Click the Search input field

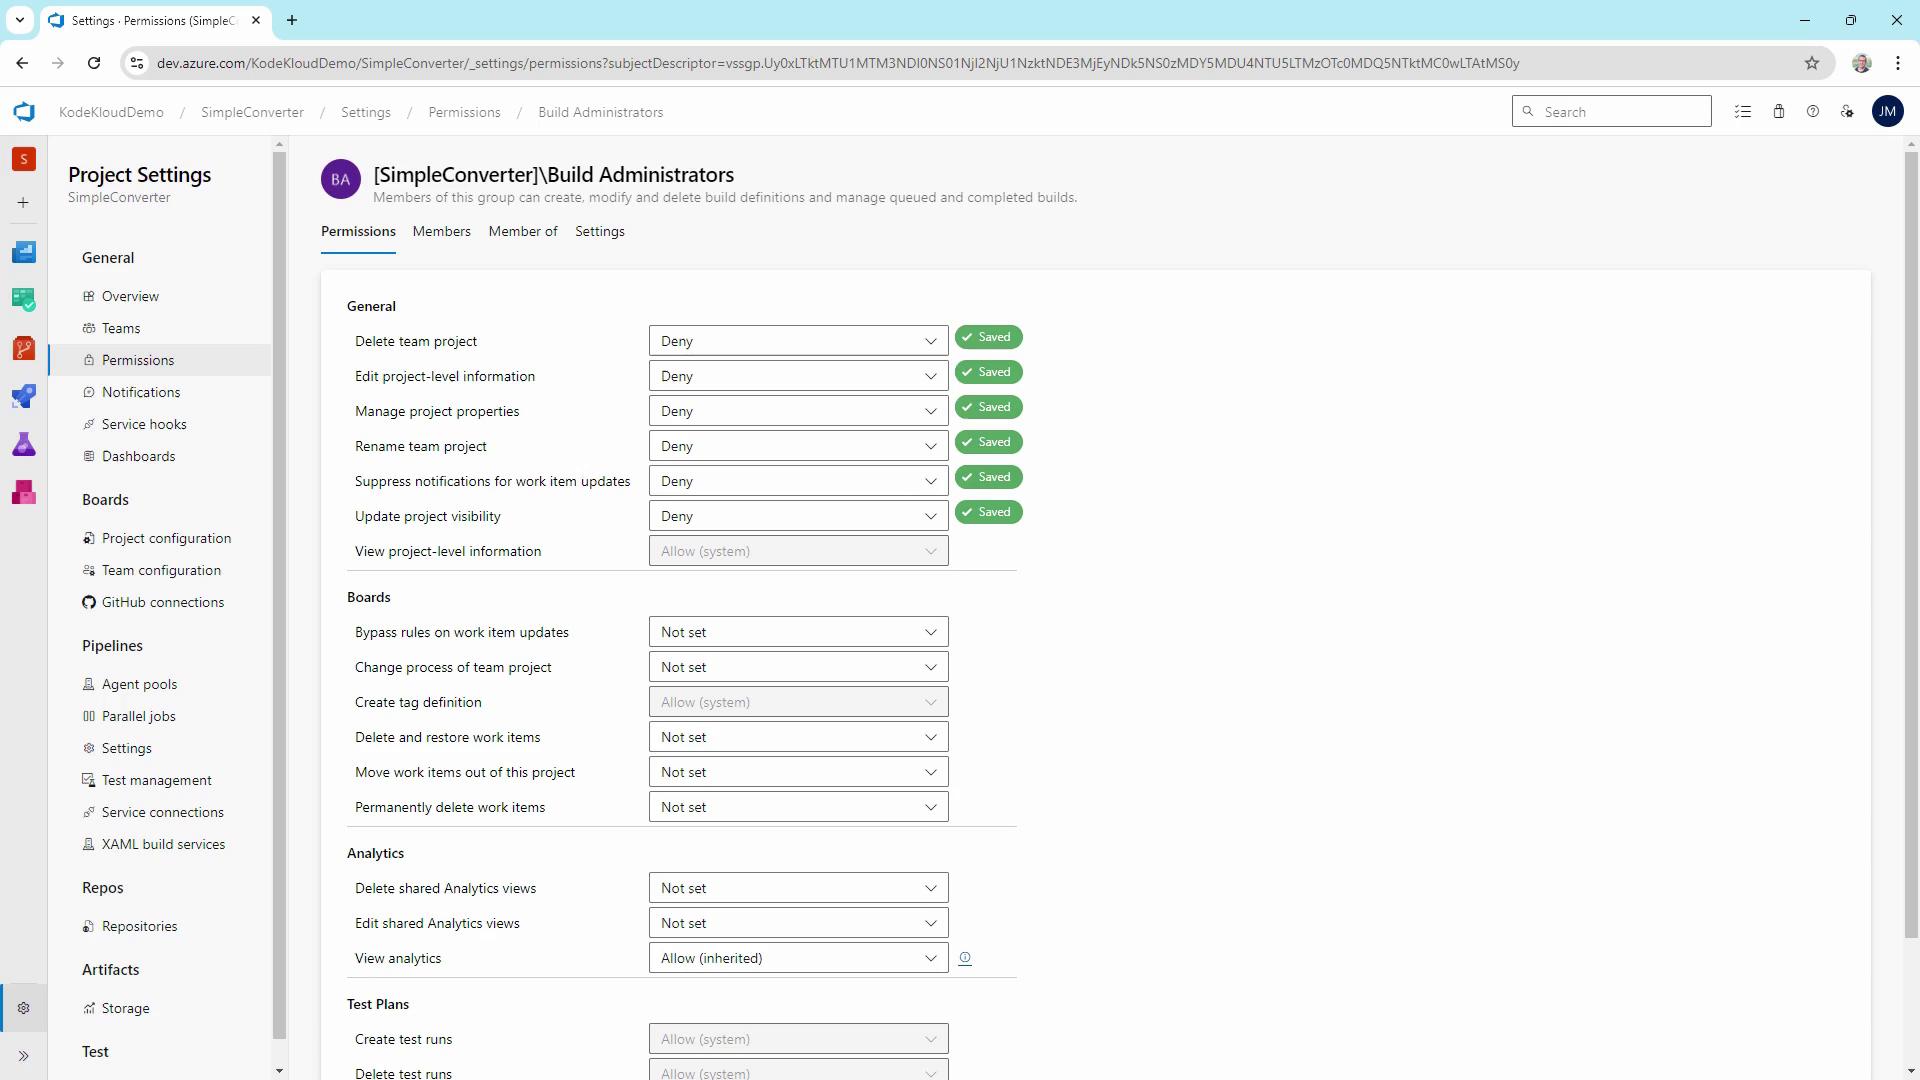tap(1611, 112)
